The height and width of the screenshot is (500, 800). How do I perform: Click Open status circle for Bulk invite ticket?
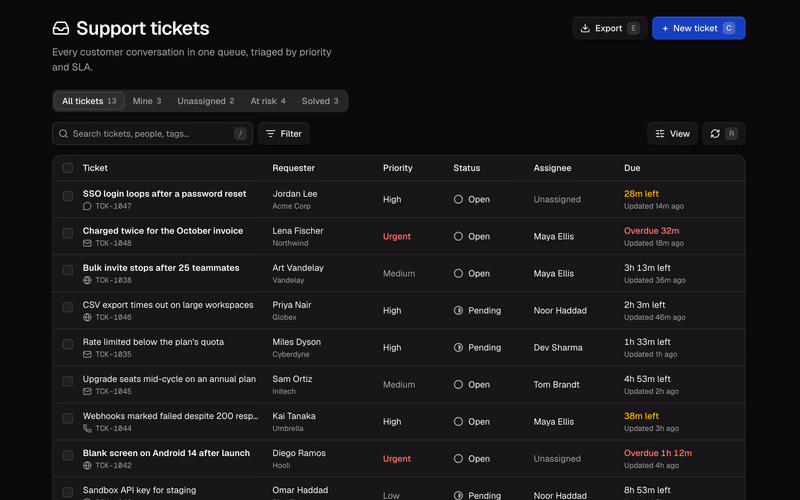pos(458,273)
